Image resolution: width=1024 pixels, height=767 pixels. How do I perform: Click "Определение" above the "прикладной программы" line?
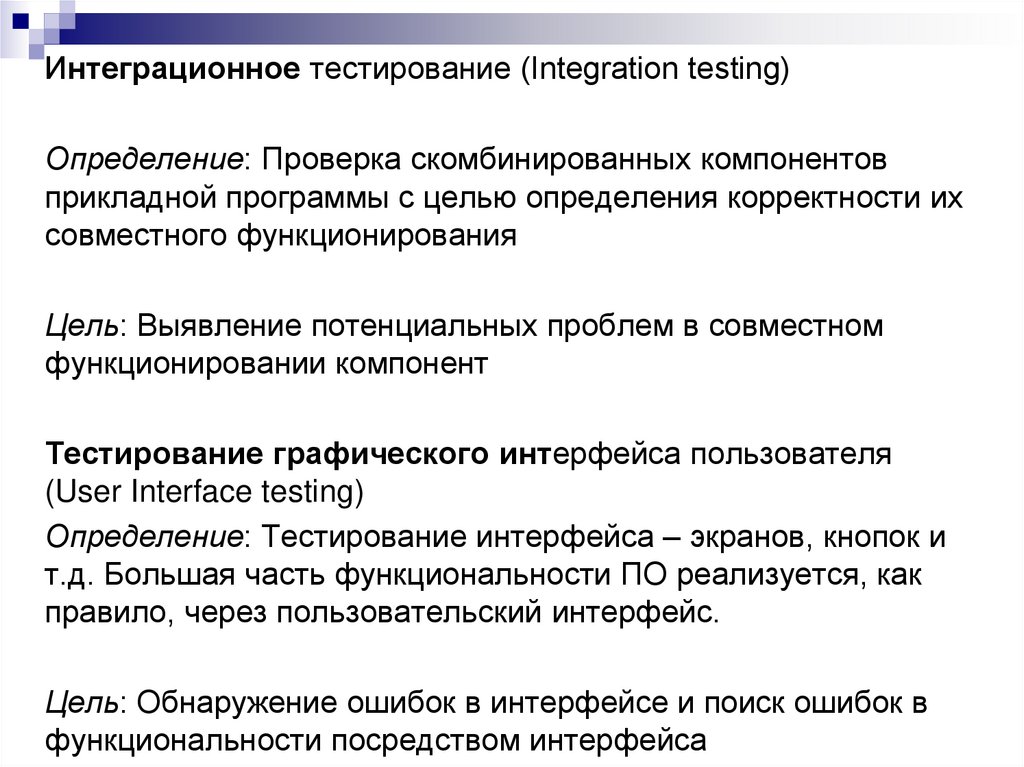click(146, 159)
